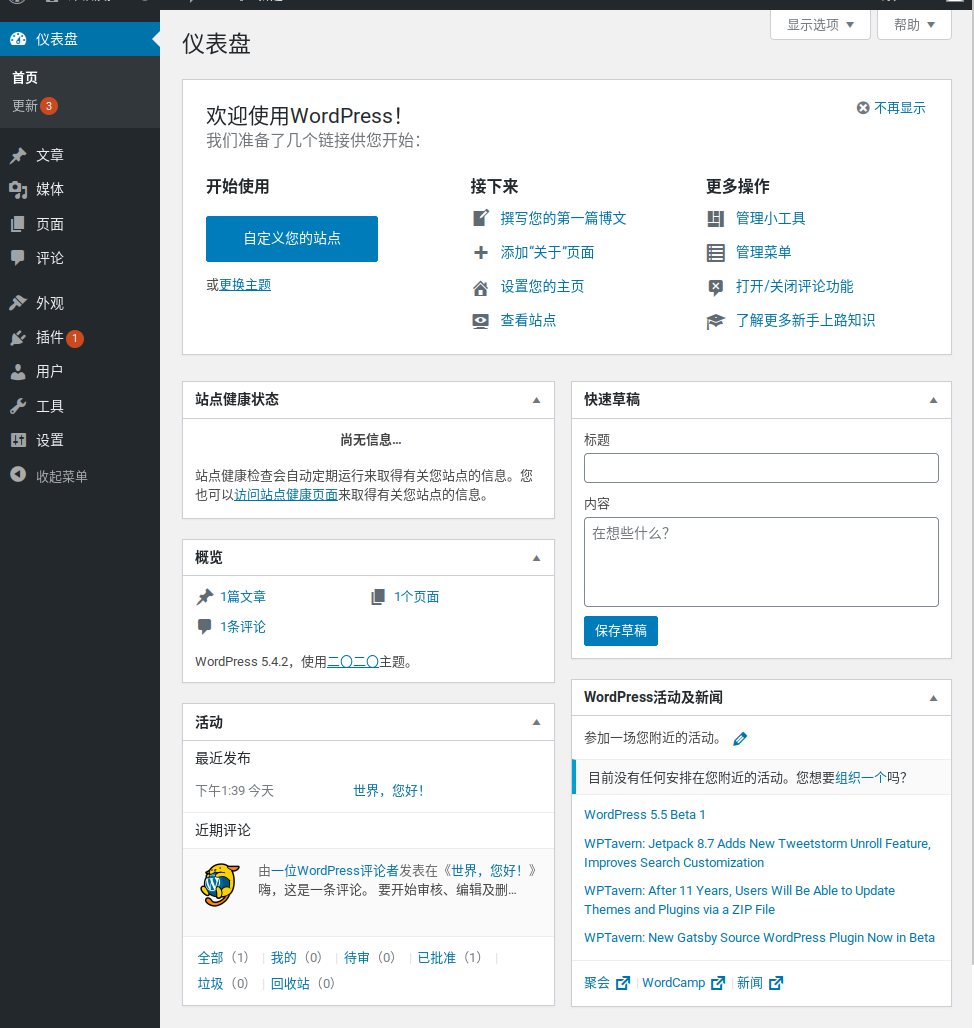974x1028 pixels.
Task: Open the Jetpack 8.7 Tweetstorm news link
Action: (757, 853)
